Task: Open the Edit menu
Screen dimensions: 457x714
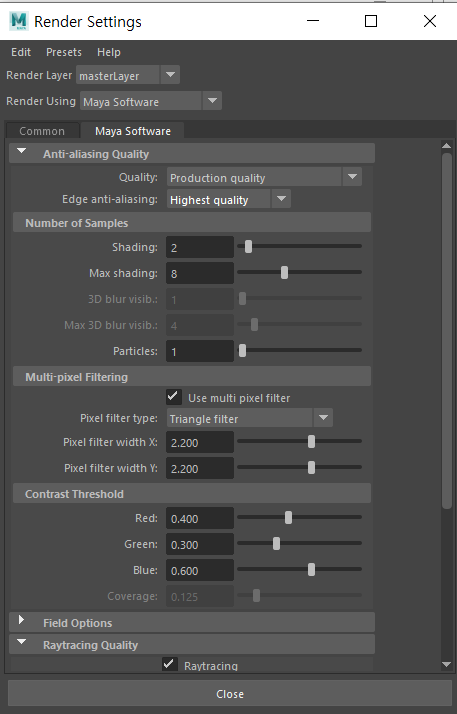Action: [x=21, y=52]
